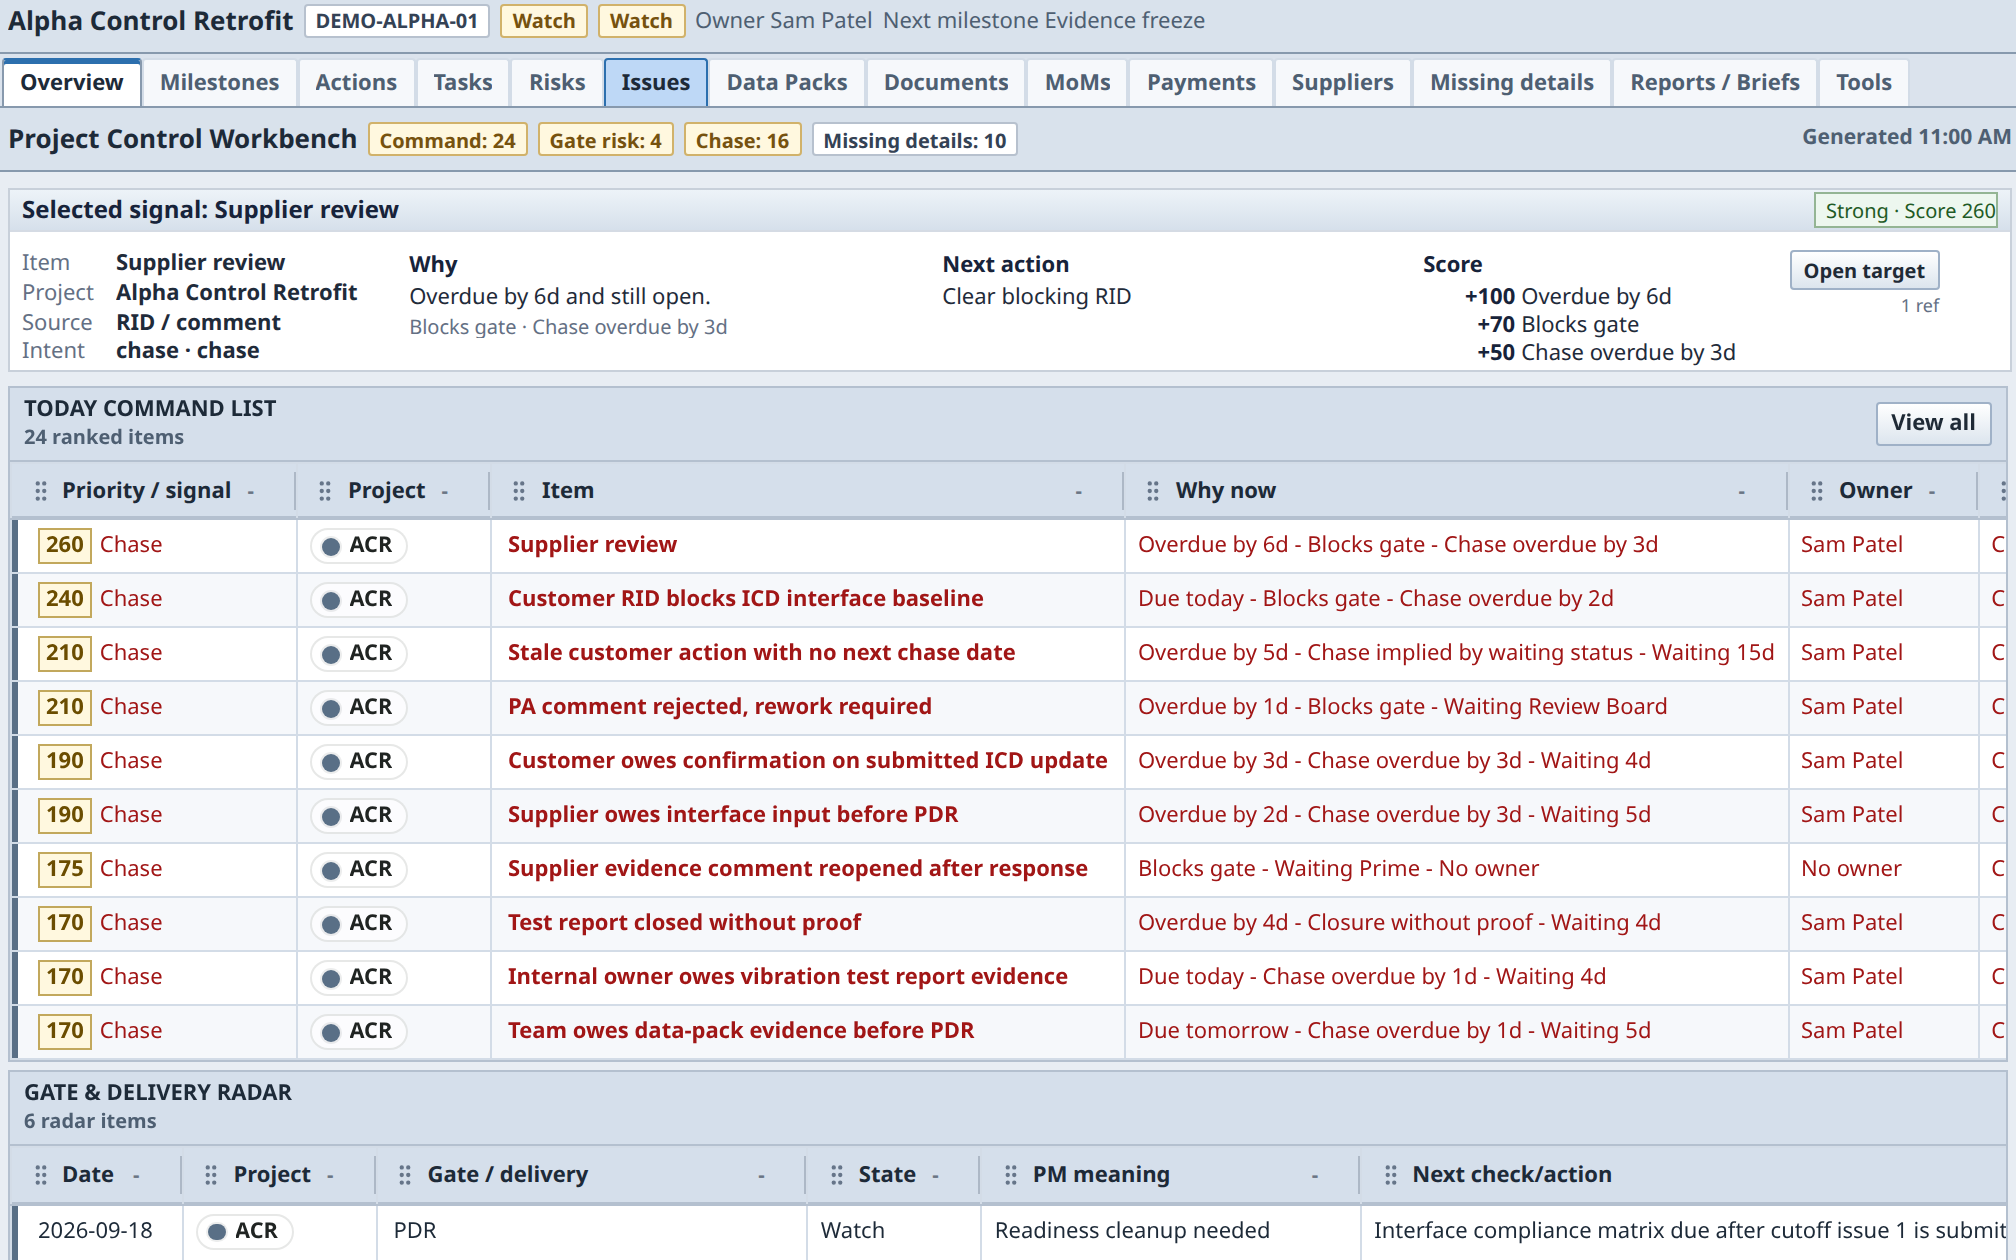
Task: Click the Why now column drag handle
Action: (x=1153, y=491)
